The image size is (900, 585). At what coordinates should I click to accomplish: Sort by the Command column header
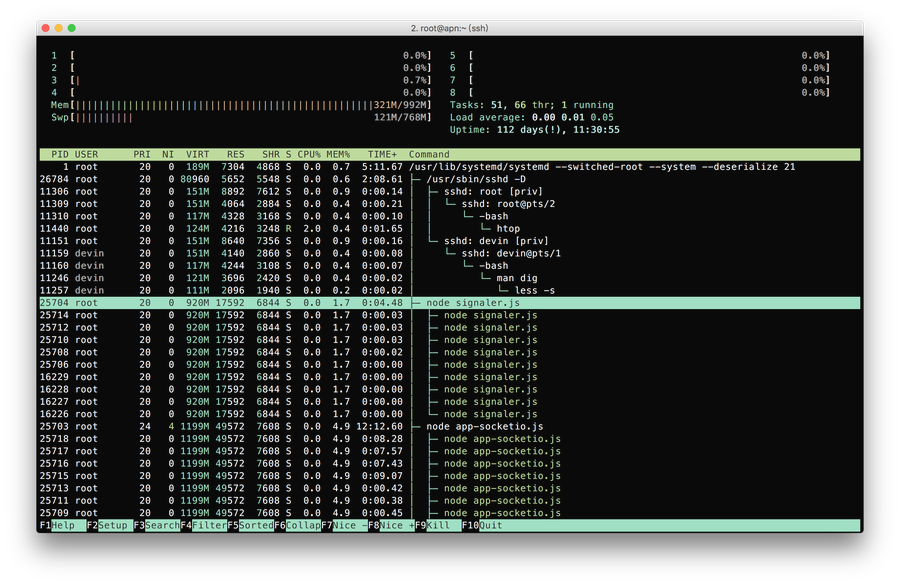429,154
